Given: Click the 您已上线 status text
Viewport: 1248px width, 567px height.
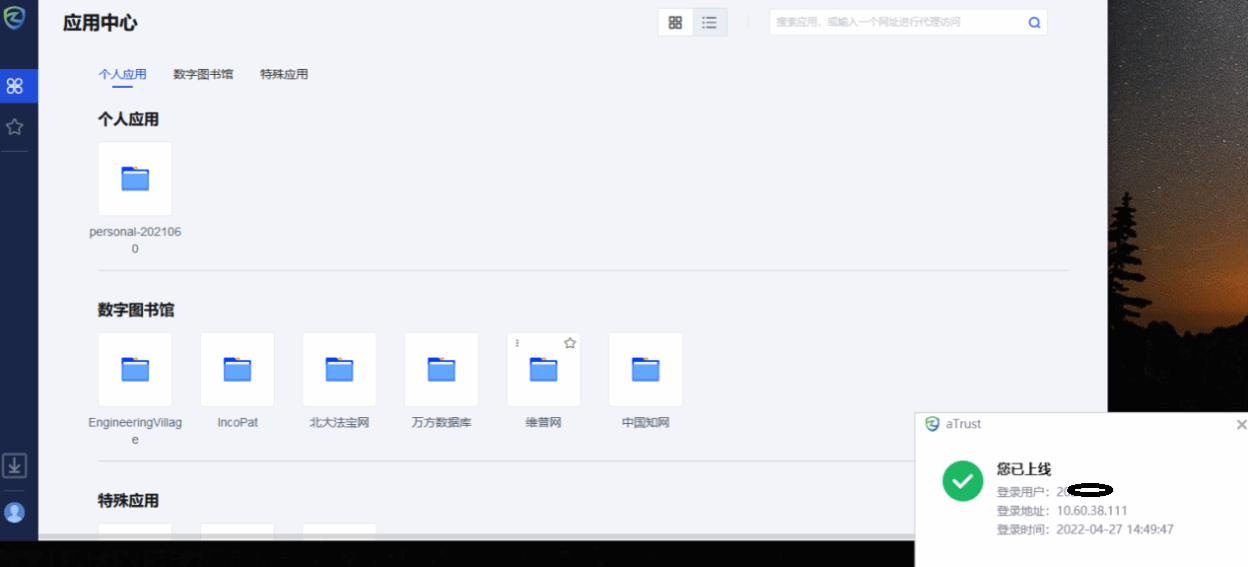Looking at the screenshot, I should pos(1024,469).
